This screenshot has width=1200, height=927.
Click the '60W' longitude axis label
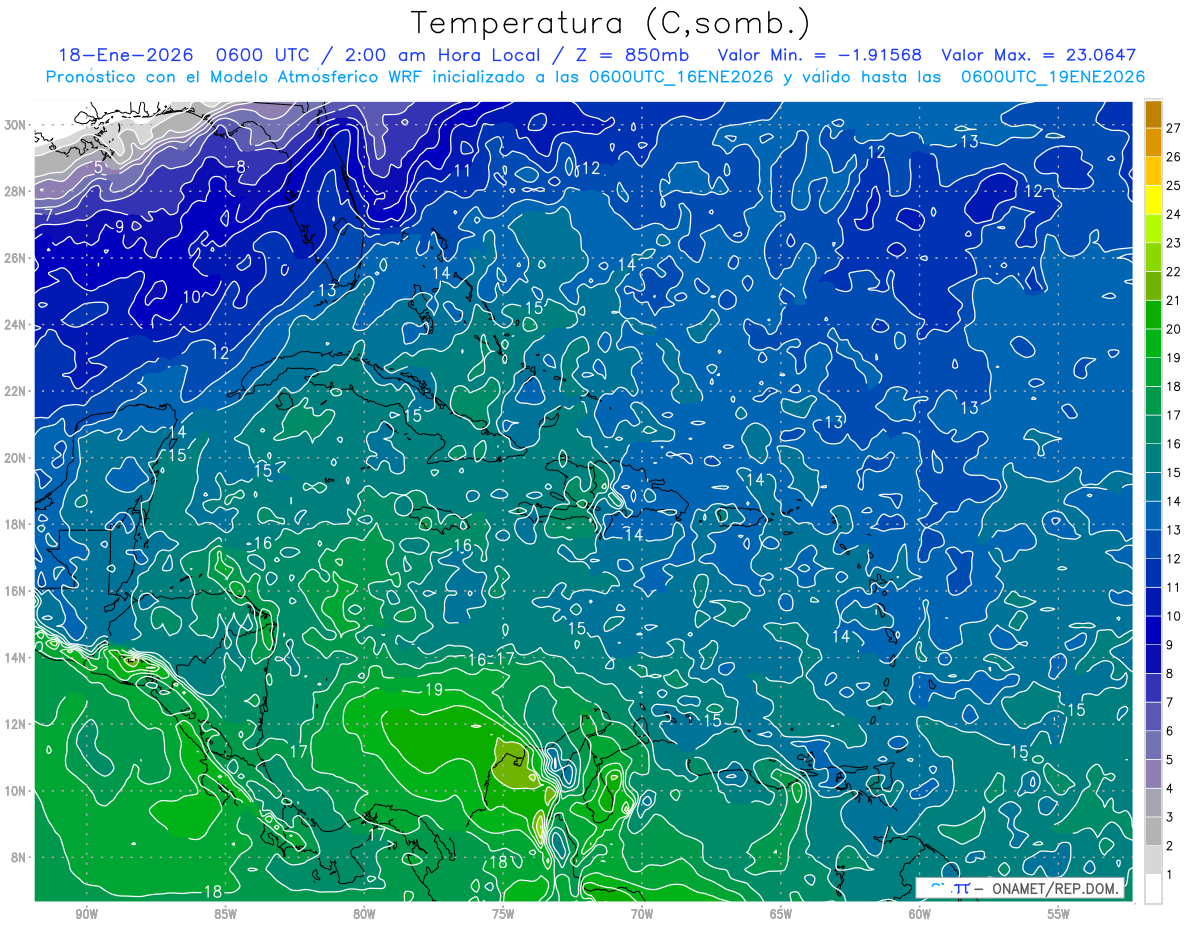(x=920, y=914)
